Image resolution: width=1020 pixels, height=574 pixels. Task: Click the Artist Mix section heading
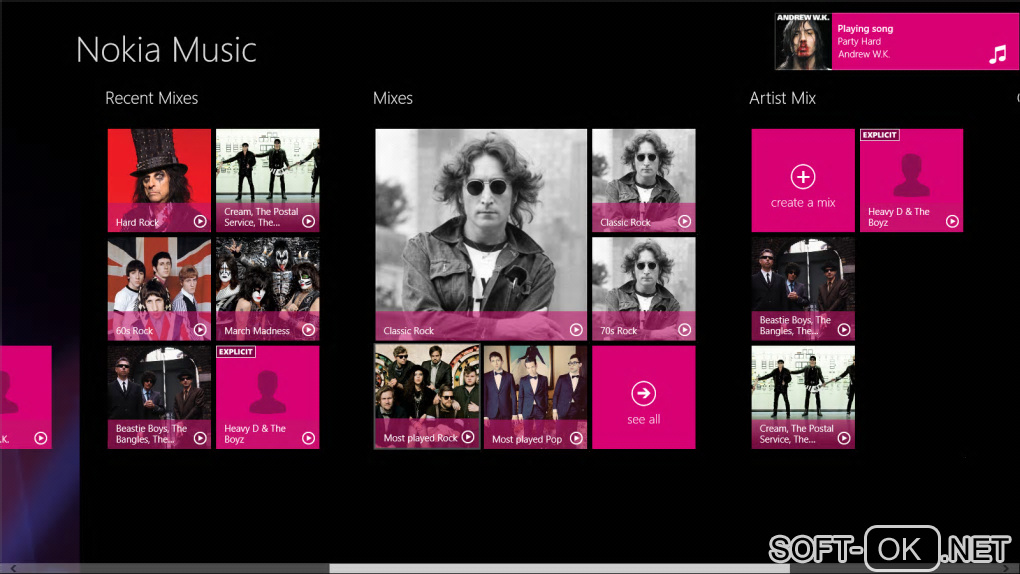click(783, 98)
